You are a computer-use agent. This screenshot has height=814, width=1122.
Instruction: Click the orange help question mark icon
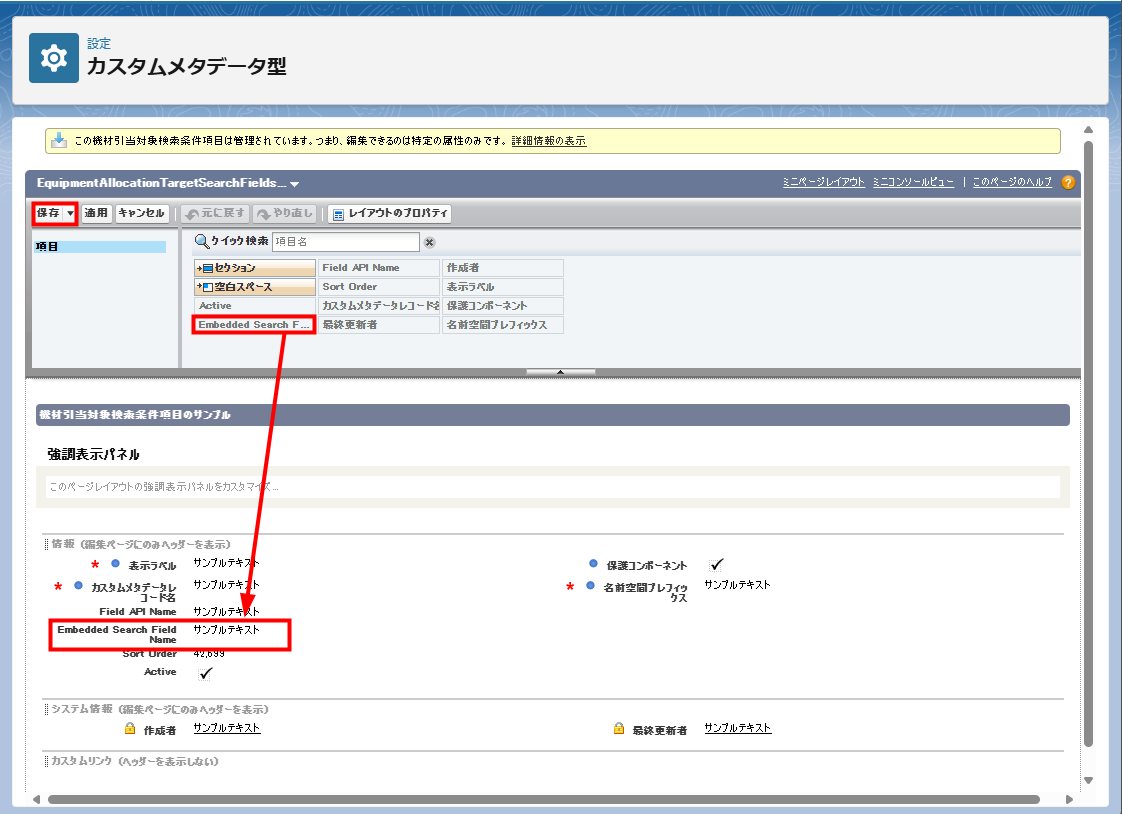[1068, 182]
